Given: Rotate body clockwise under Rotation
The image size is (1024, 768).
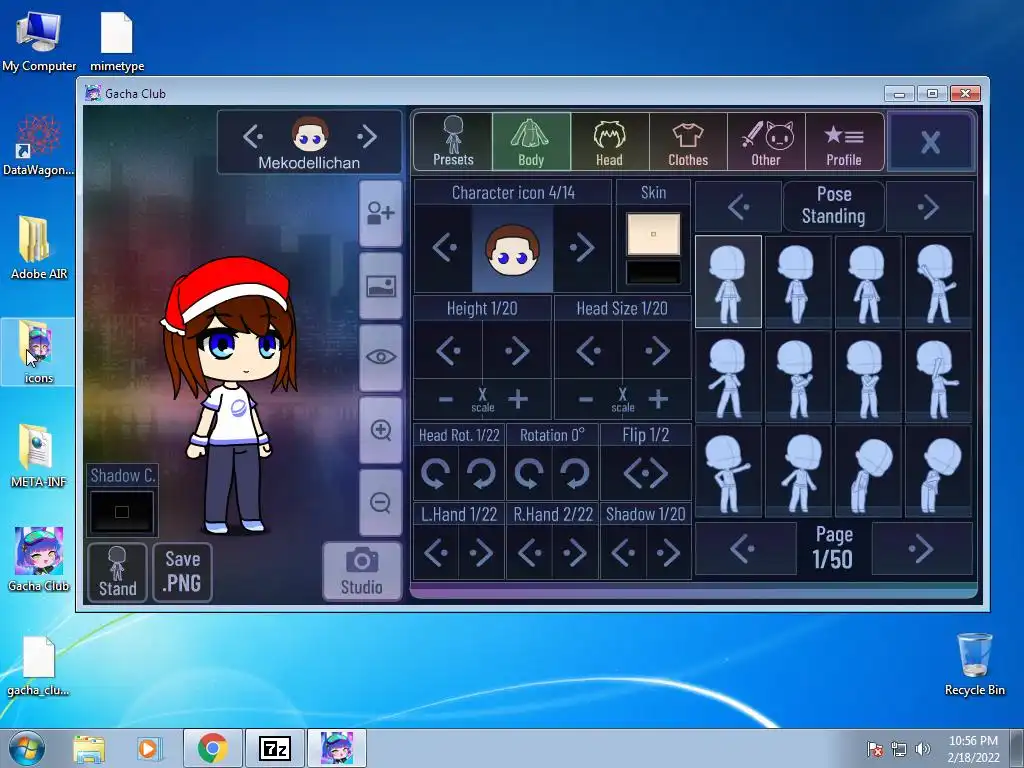Looking at the screenshot, I should point(575,473).
